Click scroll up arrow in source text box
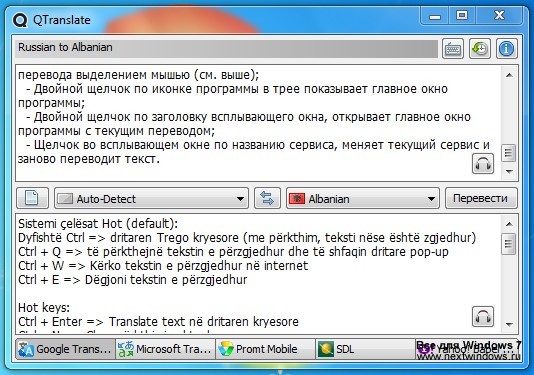The width and height of the screenshot is (534, 375). (509, 75)
